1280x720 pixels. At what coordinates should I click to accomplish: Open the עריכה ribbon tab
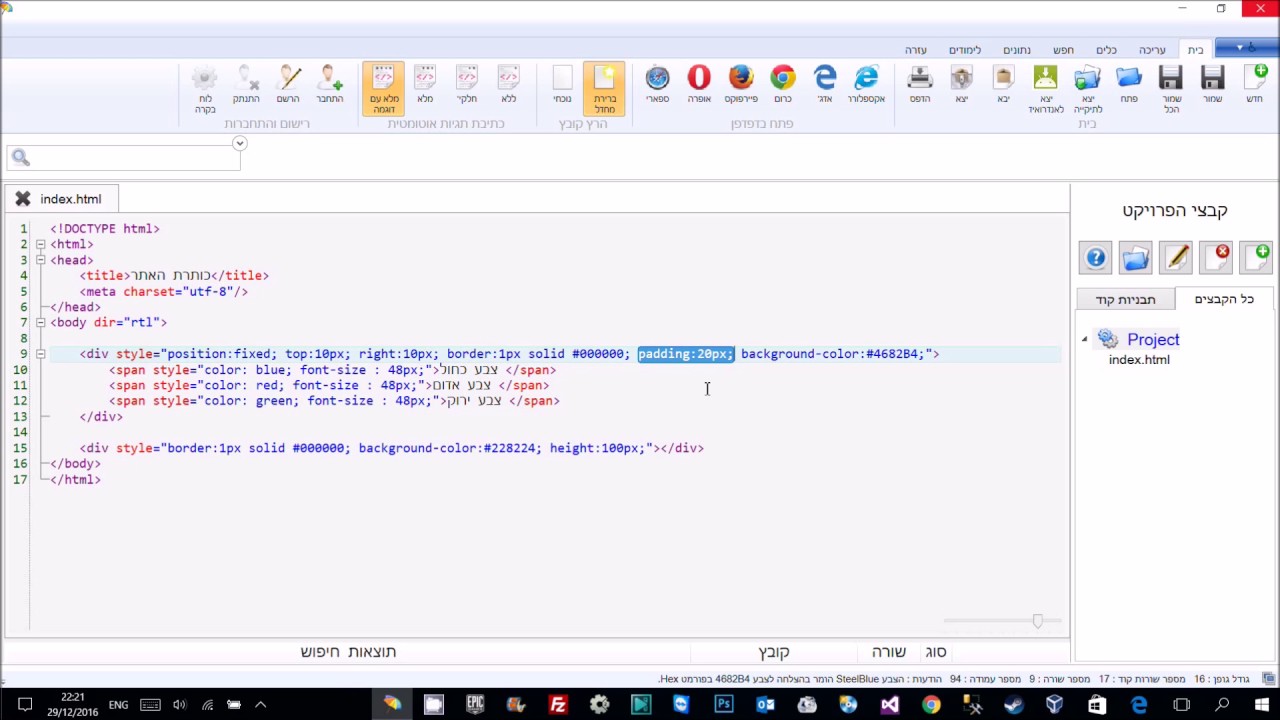click(x=1152, y=50)
